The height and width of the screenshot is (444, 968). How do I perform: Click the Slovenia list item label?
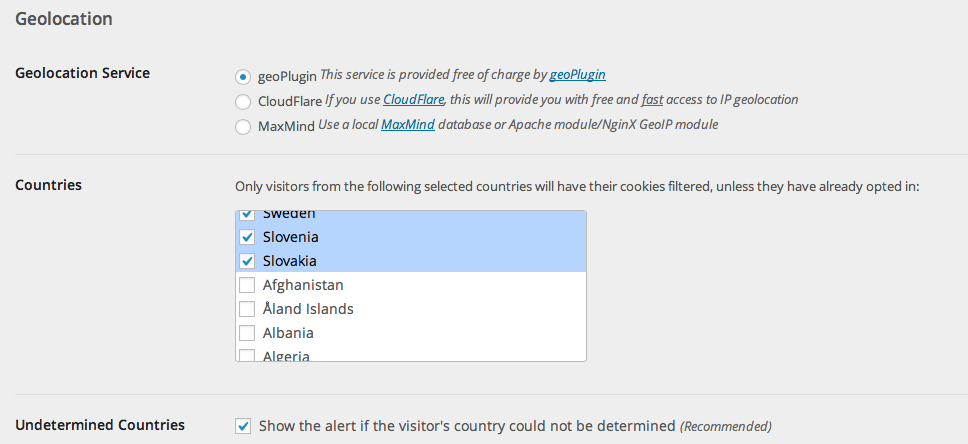pyautogui.click(x=291, y=237)
